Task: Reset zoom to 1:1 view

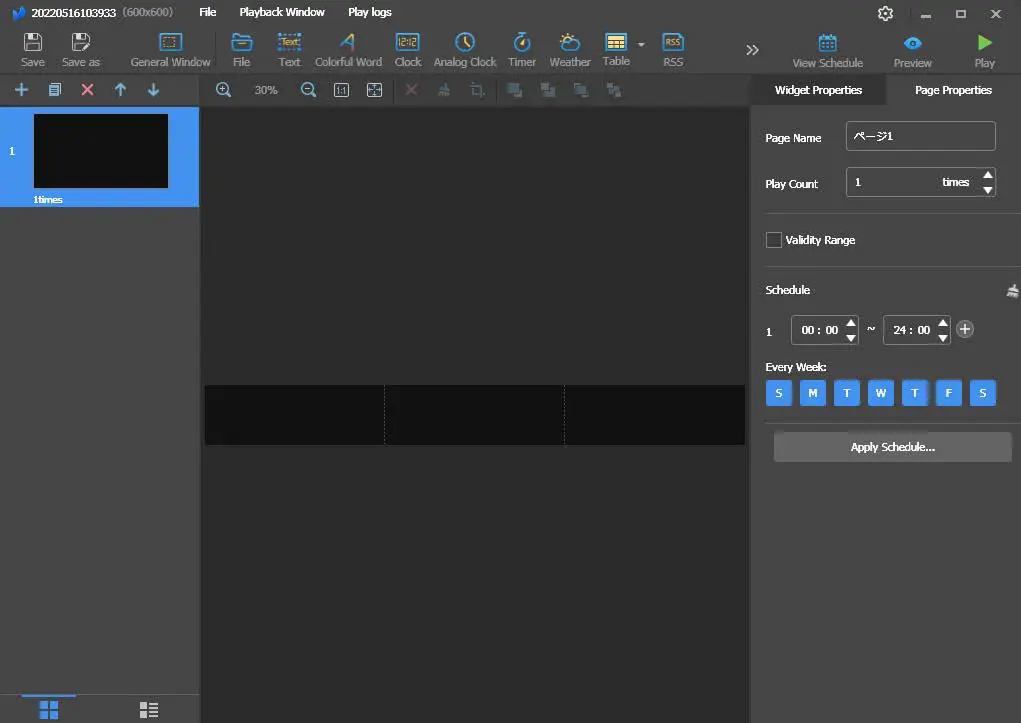Action: 341,89
